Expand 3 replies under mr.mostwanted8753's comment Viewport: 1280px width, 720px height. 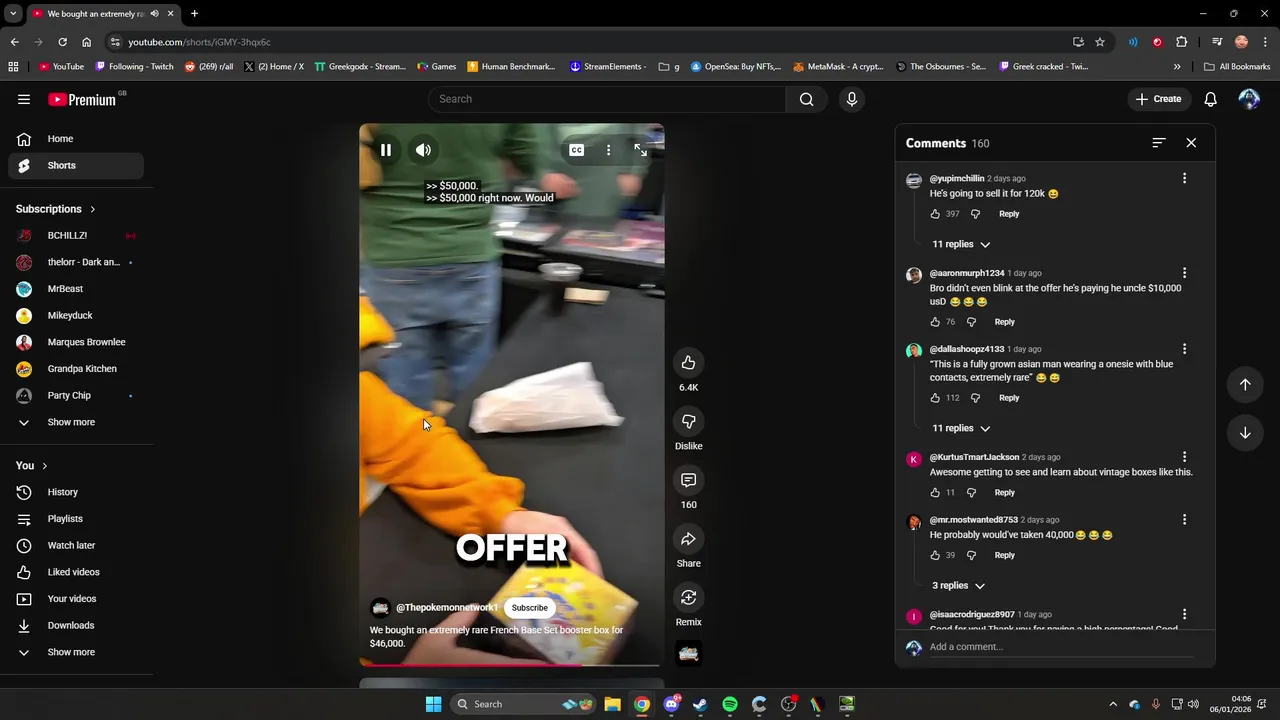click(958, 586)
